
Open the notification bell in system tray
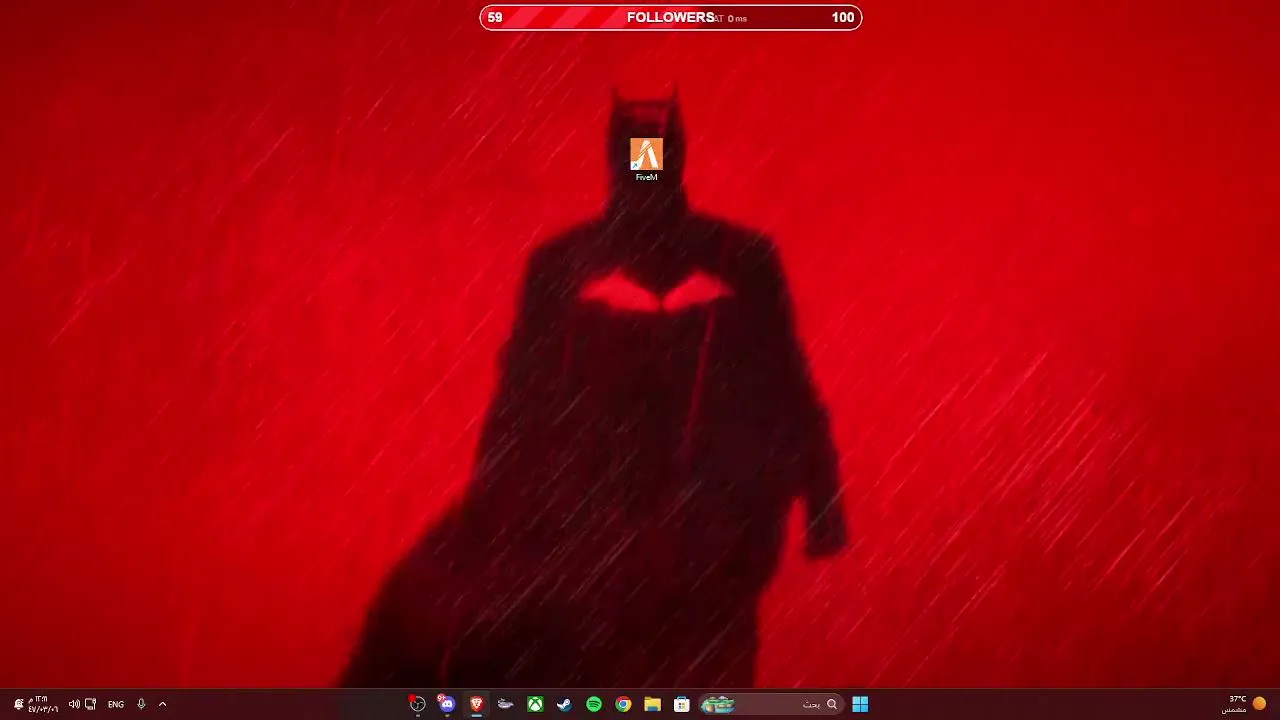point(18,704)
